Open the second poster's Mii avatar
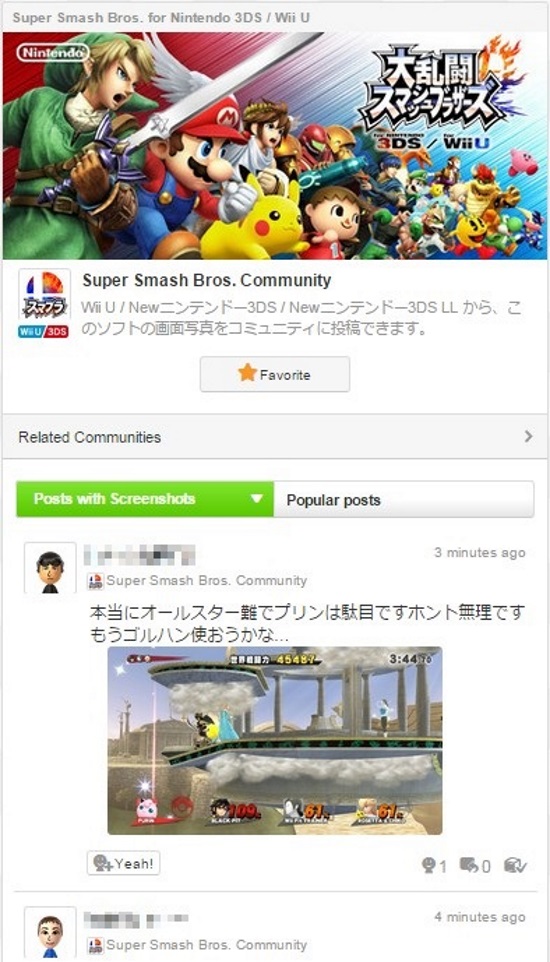The height and width of the screenshot is (962, 550). click(x=50, y=933)
